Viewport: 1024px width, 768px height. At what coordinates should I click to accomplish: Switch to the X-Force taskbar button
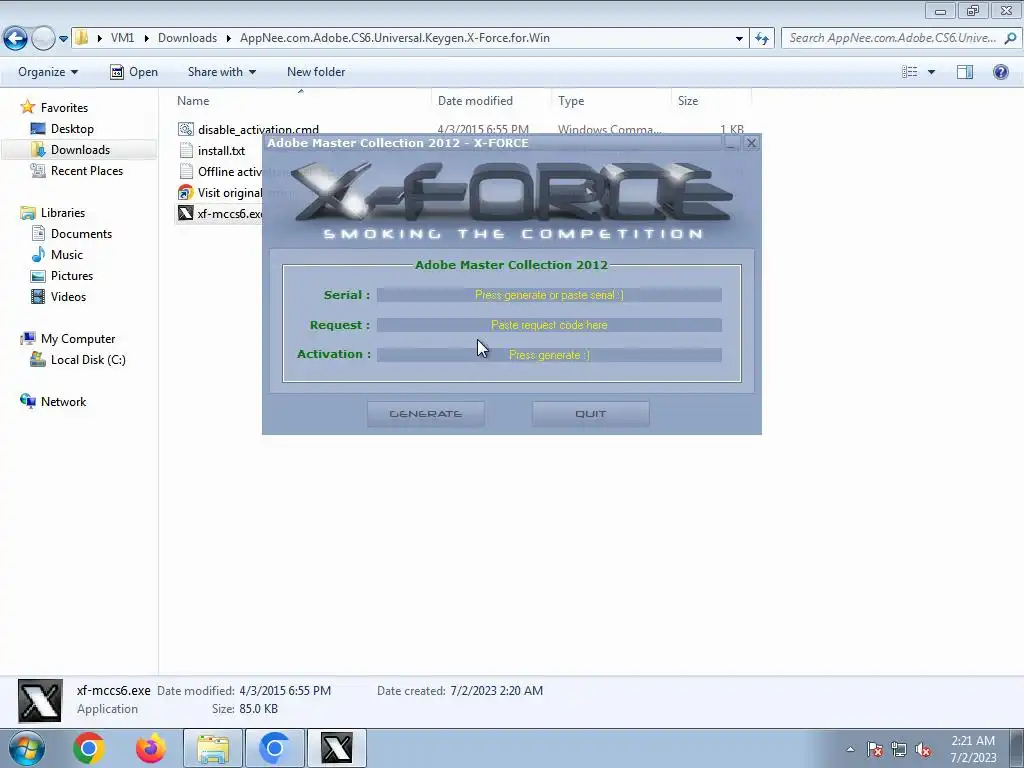[336, 748]
